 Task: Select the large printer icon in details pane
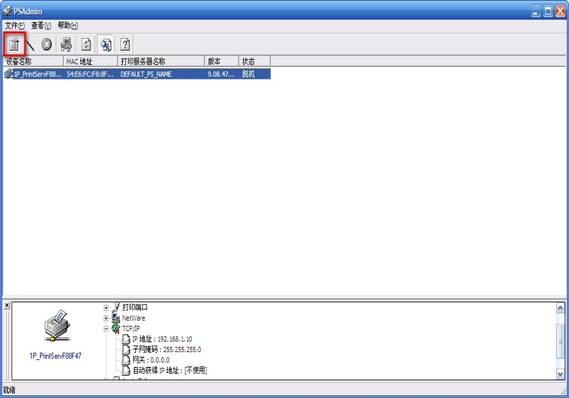(57, 325)
